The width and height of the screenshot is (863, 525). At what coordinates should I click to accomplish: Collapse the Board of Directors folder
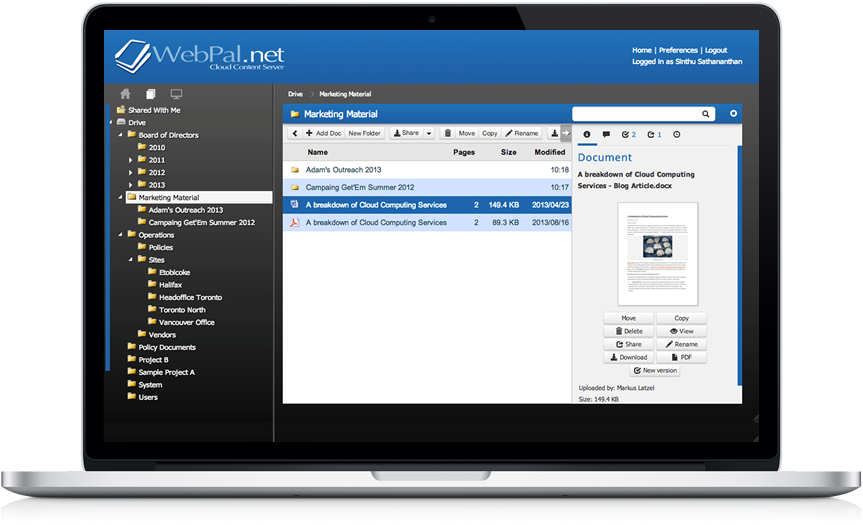pyautogui.click(x=120, y=135)
